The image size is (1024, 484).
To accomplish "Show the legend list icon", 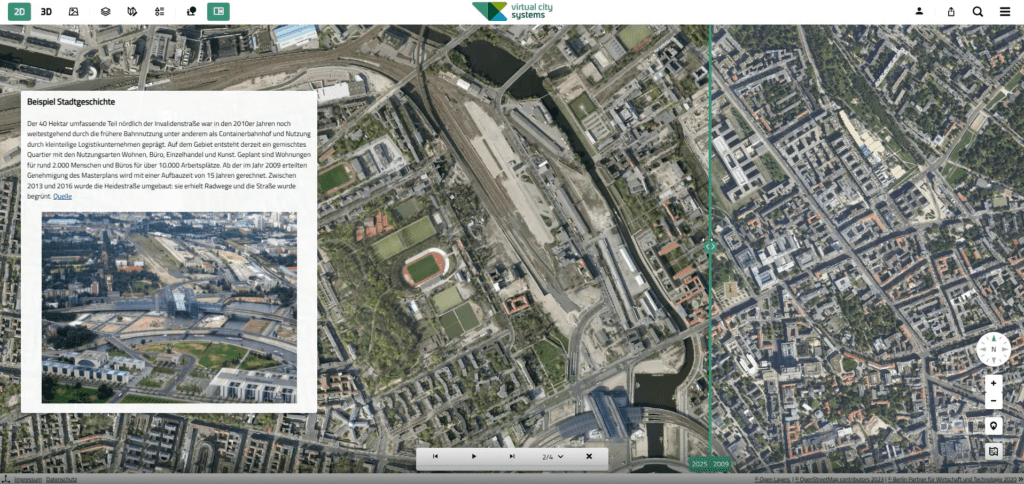I will pos(160,12).
